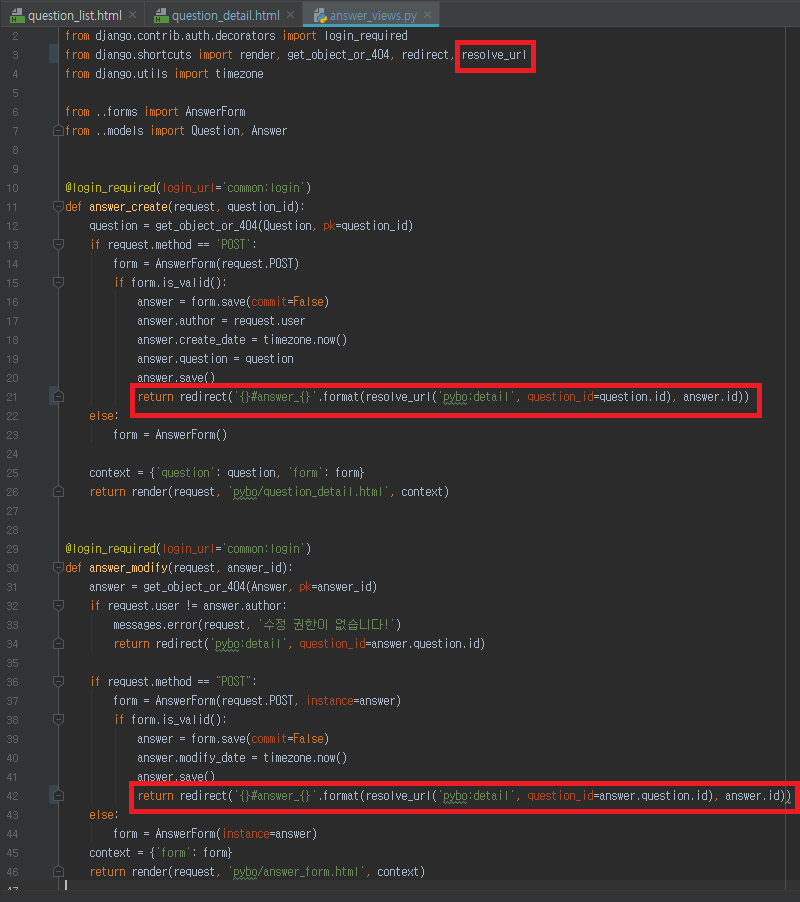Screen dimensions: 800x902
Task: Fold the form.is_valid block at line 38
Action: [58, 720]
